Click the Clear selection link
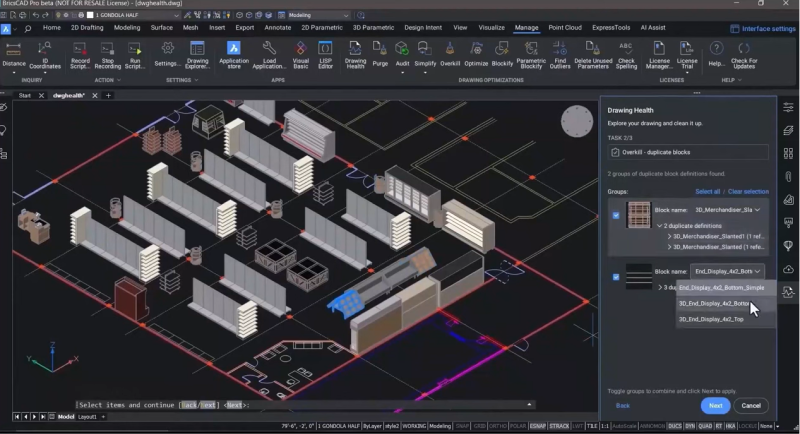Screen dimensions: 800x434 [748, 191]
